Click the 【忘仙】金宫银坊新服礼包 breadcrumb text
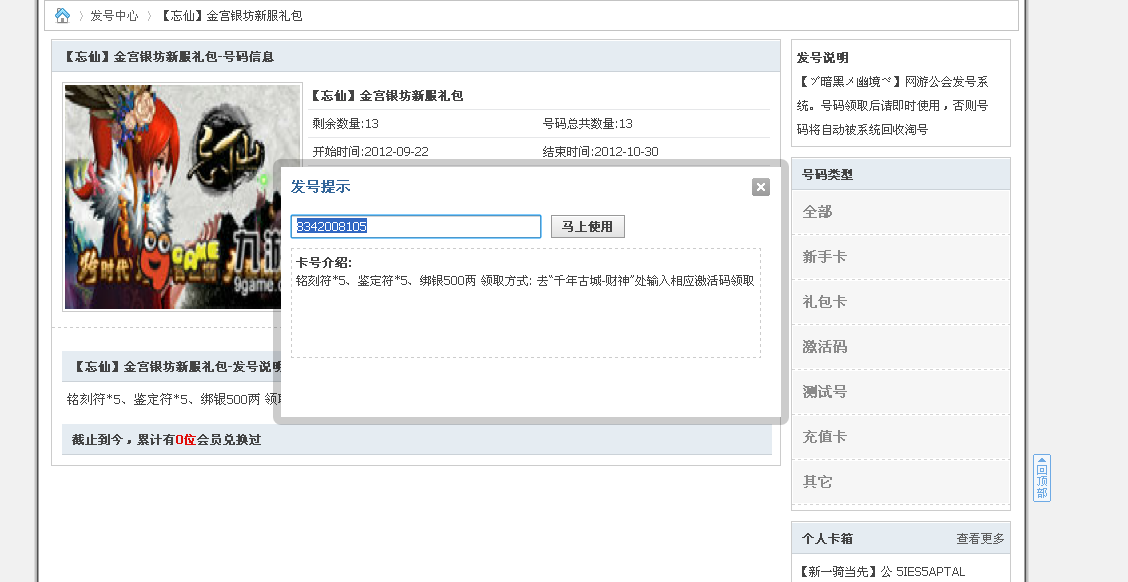 point(226,15)
